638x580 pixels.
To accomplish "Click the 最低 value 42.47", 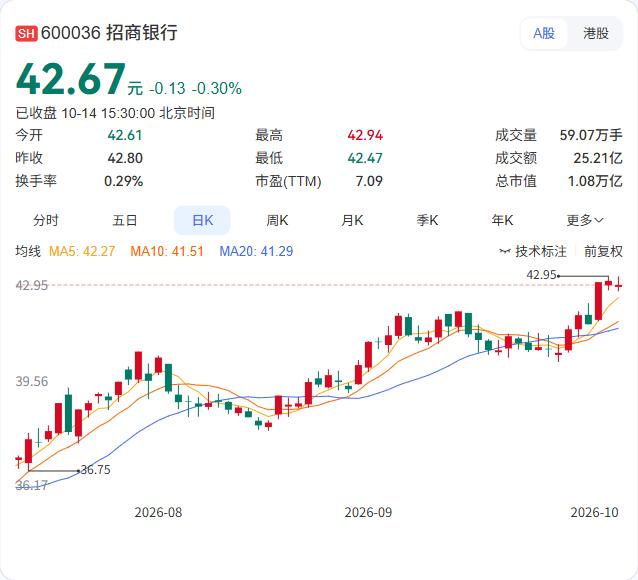I will 365,158.
